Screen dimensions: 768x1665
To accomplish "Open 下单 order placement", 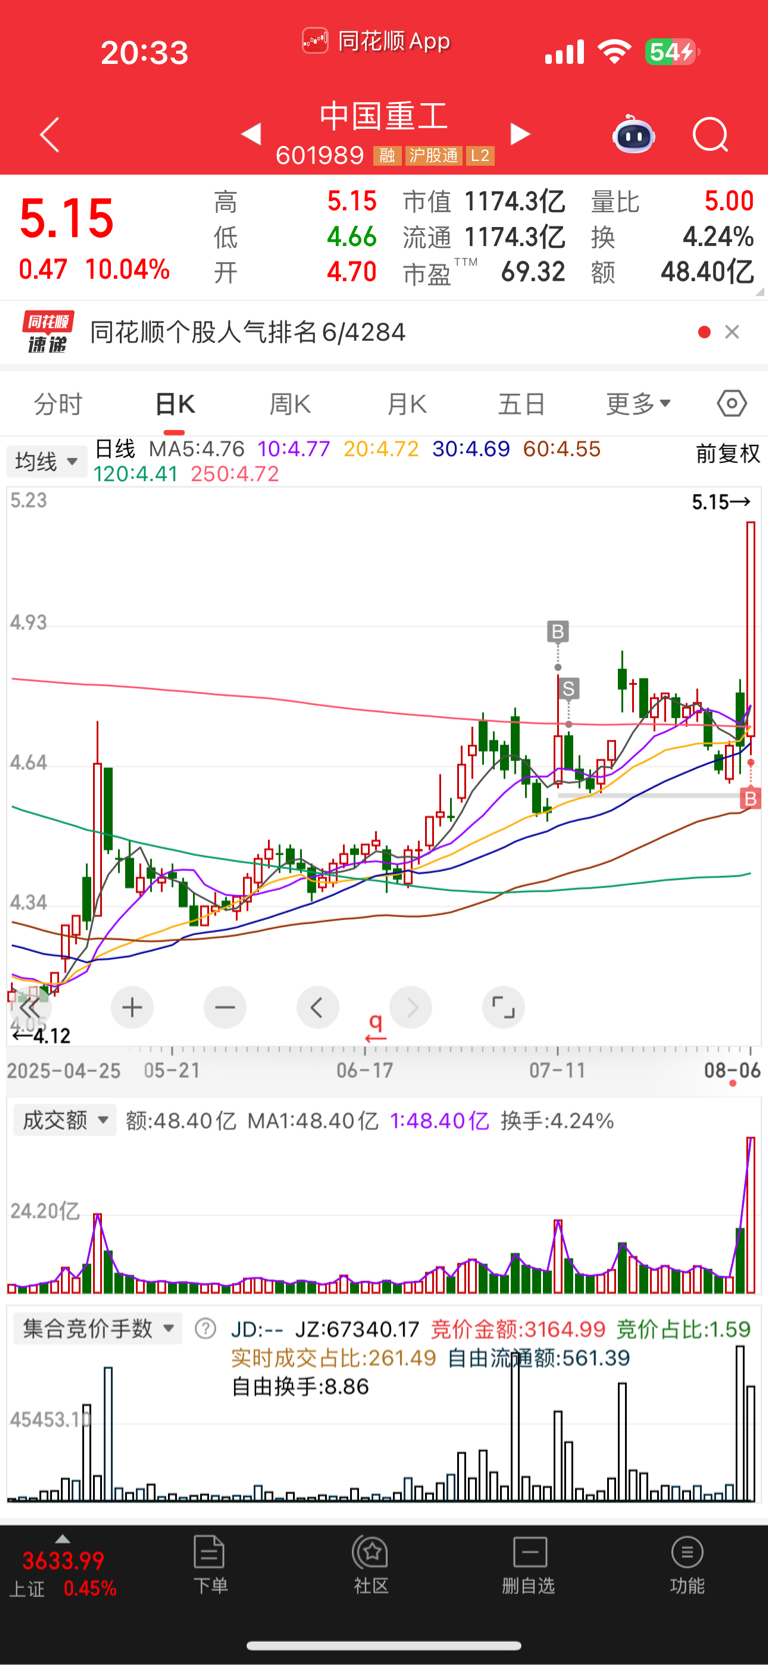I will [x=210, y=1565].
